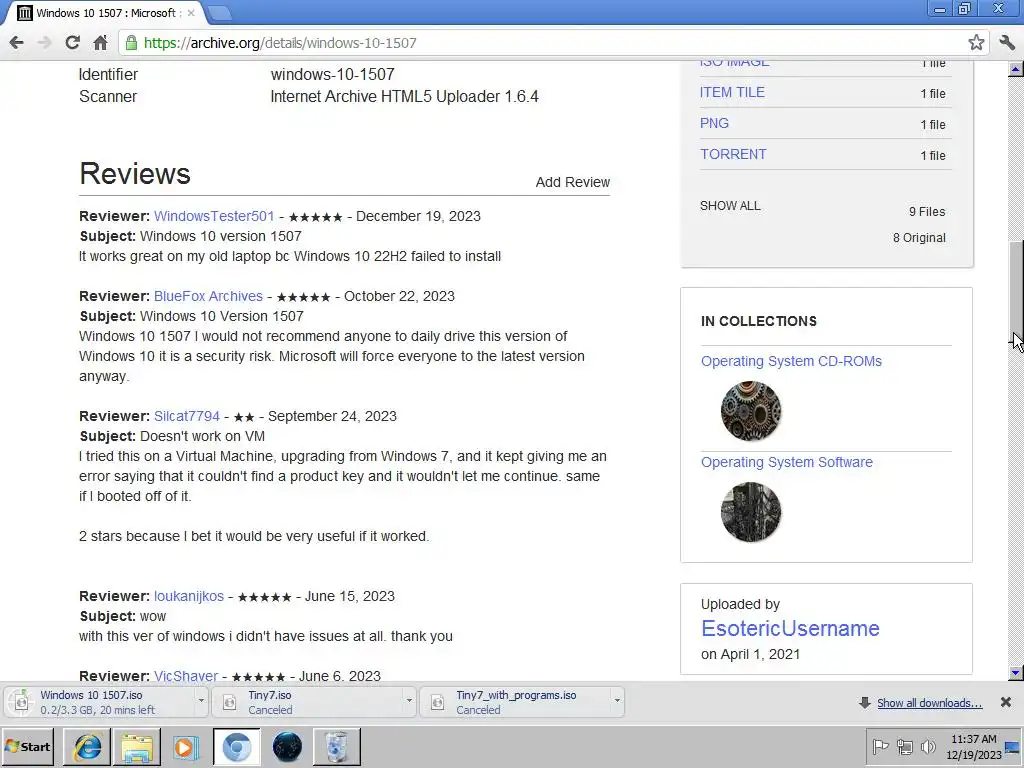1024x768 pixels.
Task: Close the downloads bar
Action: pos(1006,702)
